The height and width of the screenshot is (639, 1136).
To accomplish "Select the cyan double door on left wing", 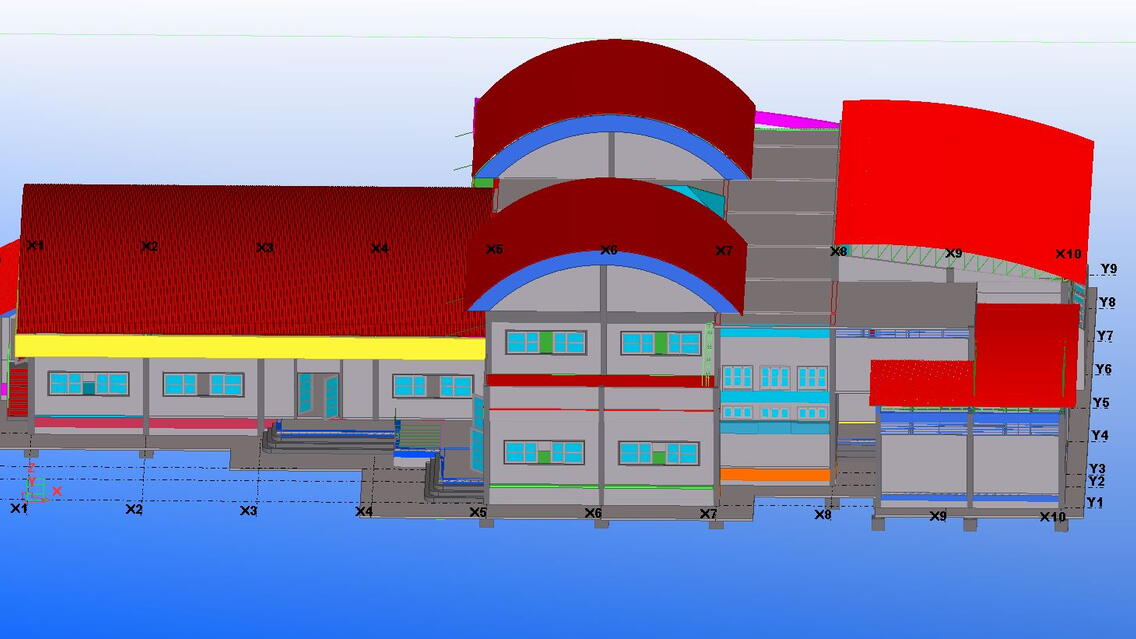I will [x=318, y=396].
